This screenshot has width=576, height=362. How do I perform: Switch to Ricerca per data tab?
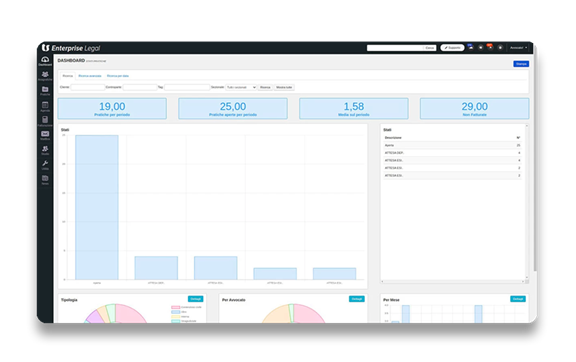coord(118,76)
